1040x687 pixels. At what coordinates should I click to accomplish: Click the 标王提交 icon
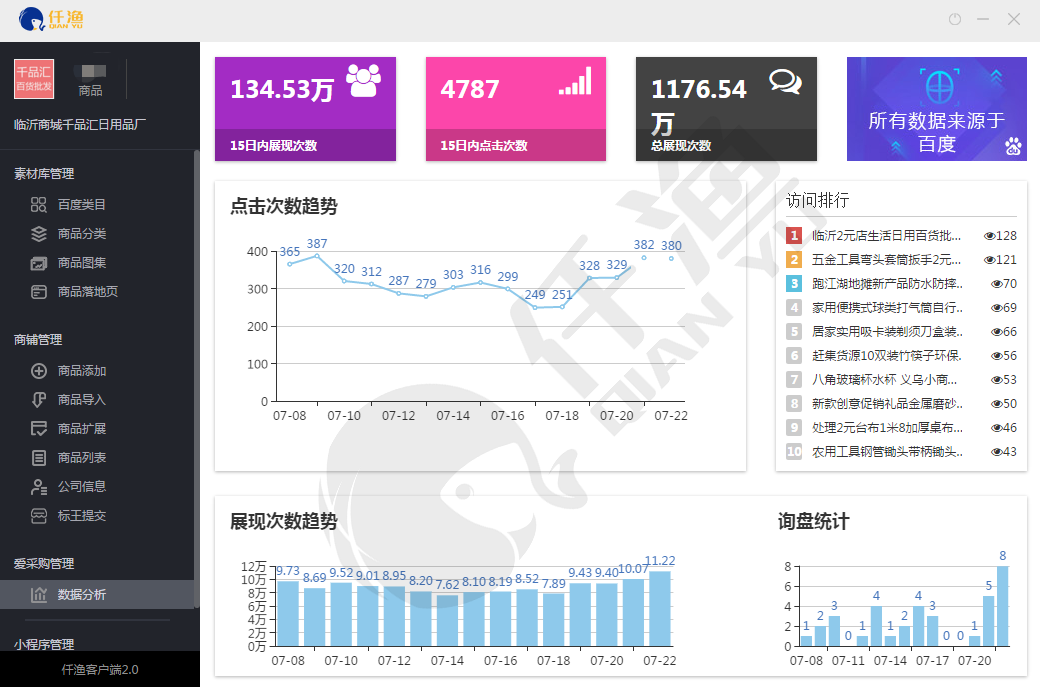point(38,515)
